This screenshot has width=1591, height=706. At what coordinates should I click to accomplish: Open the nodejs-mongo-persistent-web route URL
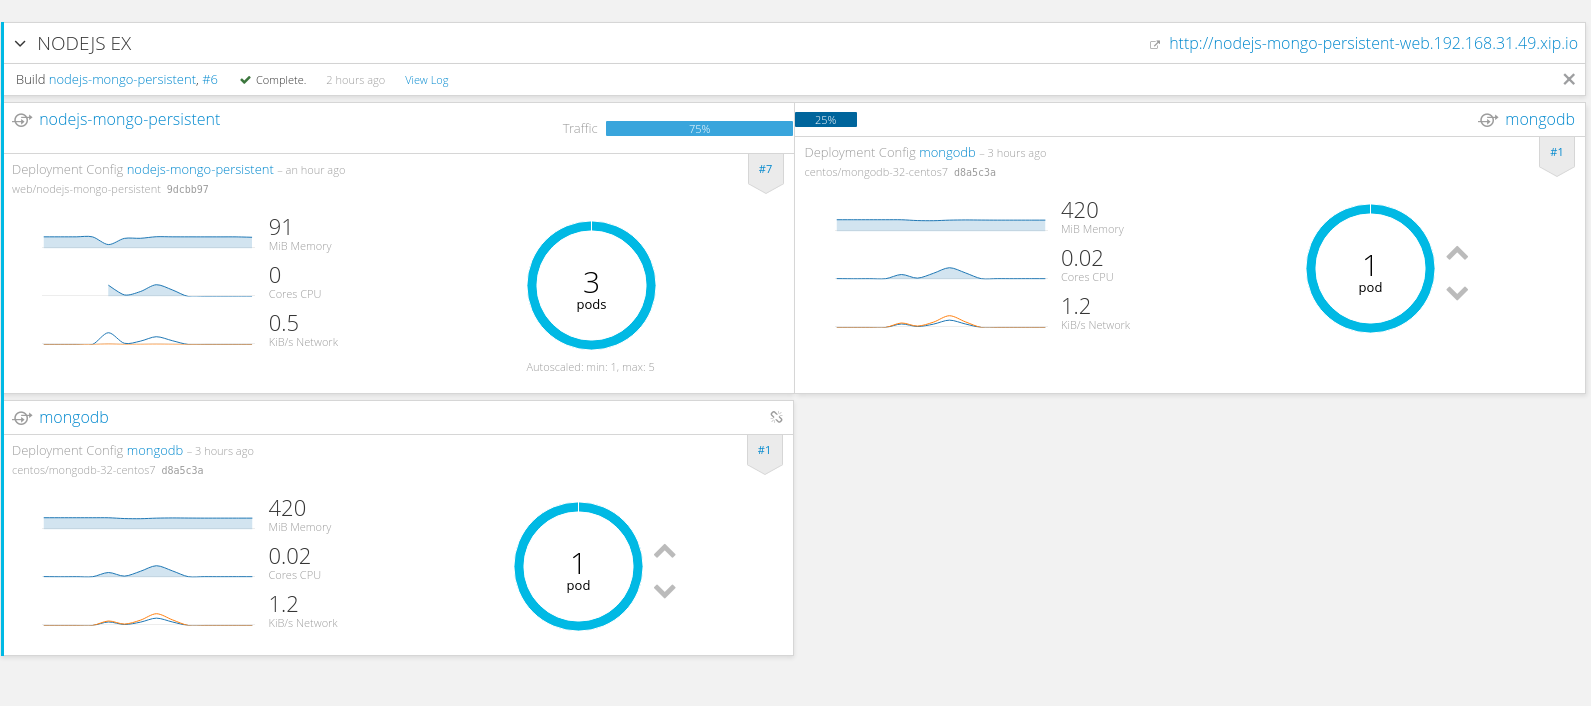(1372, 44)
